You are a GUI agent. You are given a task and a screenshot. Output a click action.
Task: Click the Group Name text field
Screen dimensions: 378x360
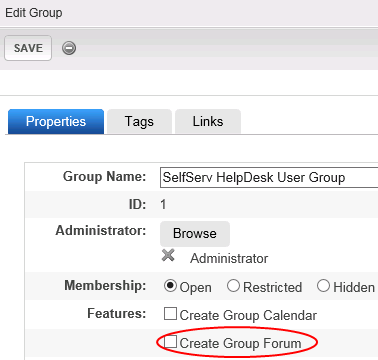(x=269, y=178)
